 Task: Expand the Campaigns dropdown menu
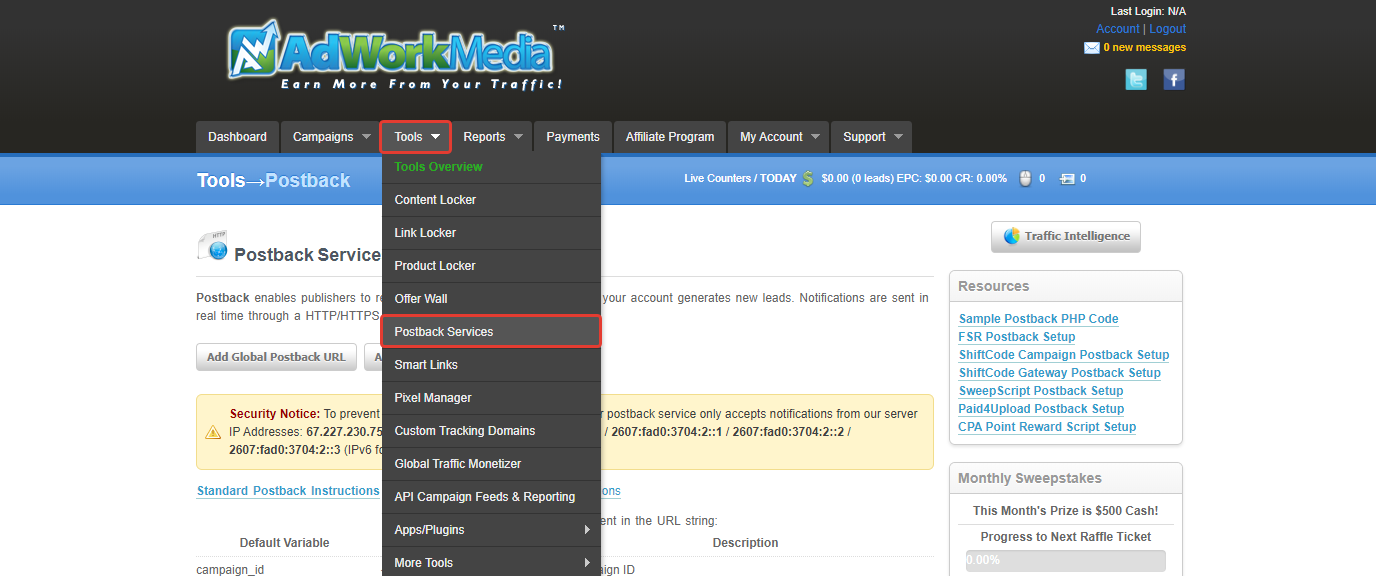(x=330, y=136)
